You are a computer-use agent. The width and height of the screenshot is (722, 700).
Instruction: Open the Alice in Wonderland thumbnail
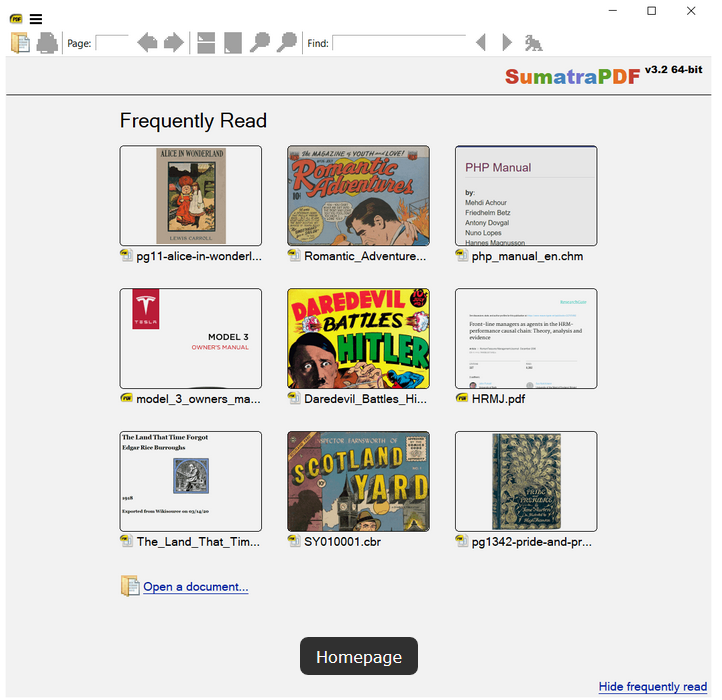point(191,196)
